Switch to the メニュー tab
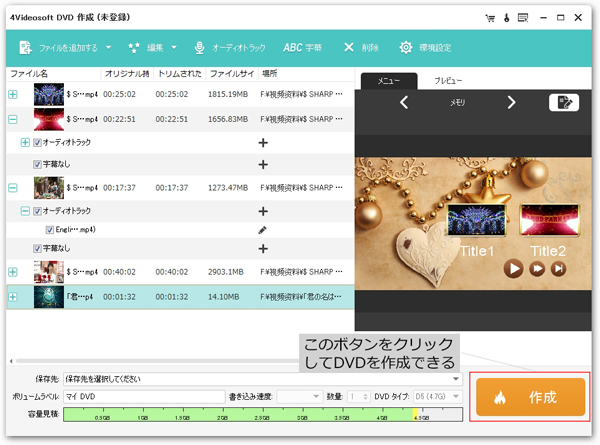Image resolution: width=600 pixels, height=445 pixels. point(389,81)
